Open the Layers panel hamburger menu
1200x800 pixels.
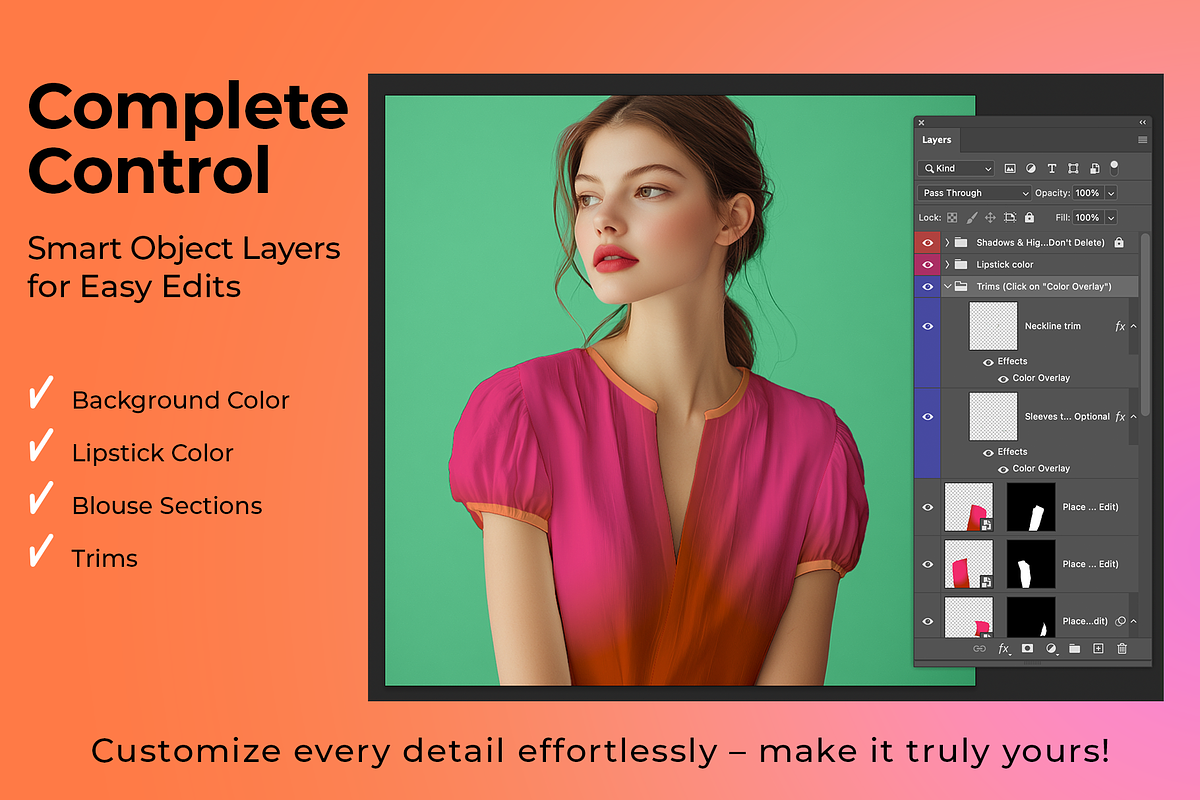tap(1142, 140)
